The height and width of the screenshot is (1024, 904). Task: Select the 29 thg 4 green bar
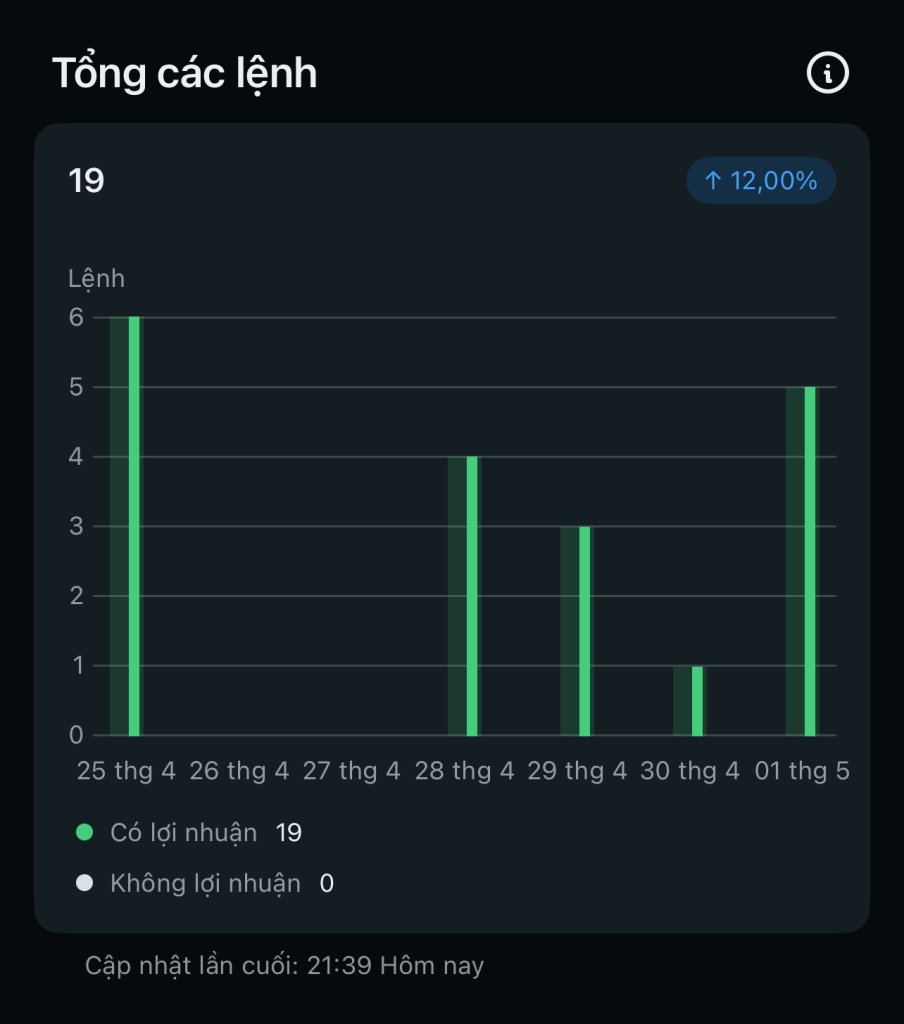[x=585, y=631]
